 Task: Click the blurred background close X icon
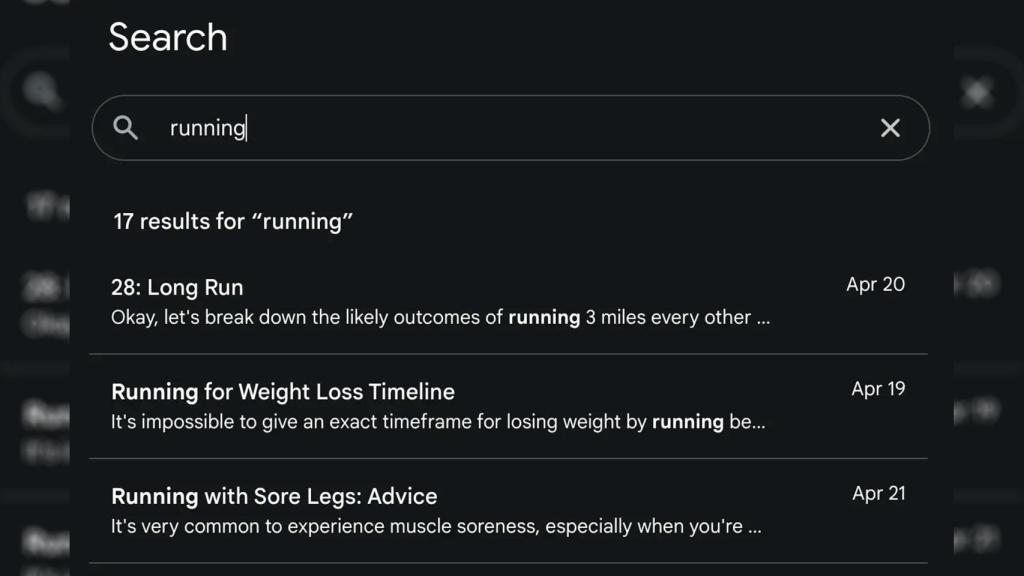(x=976, y=93)
